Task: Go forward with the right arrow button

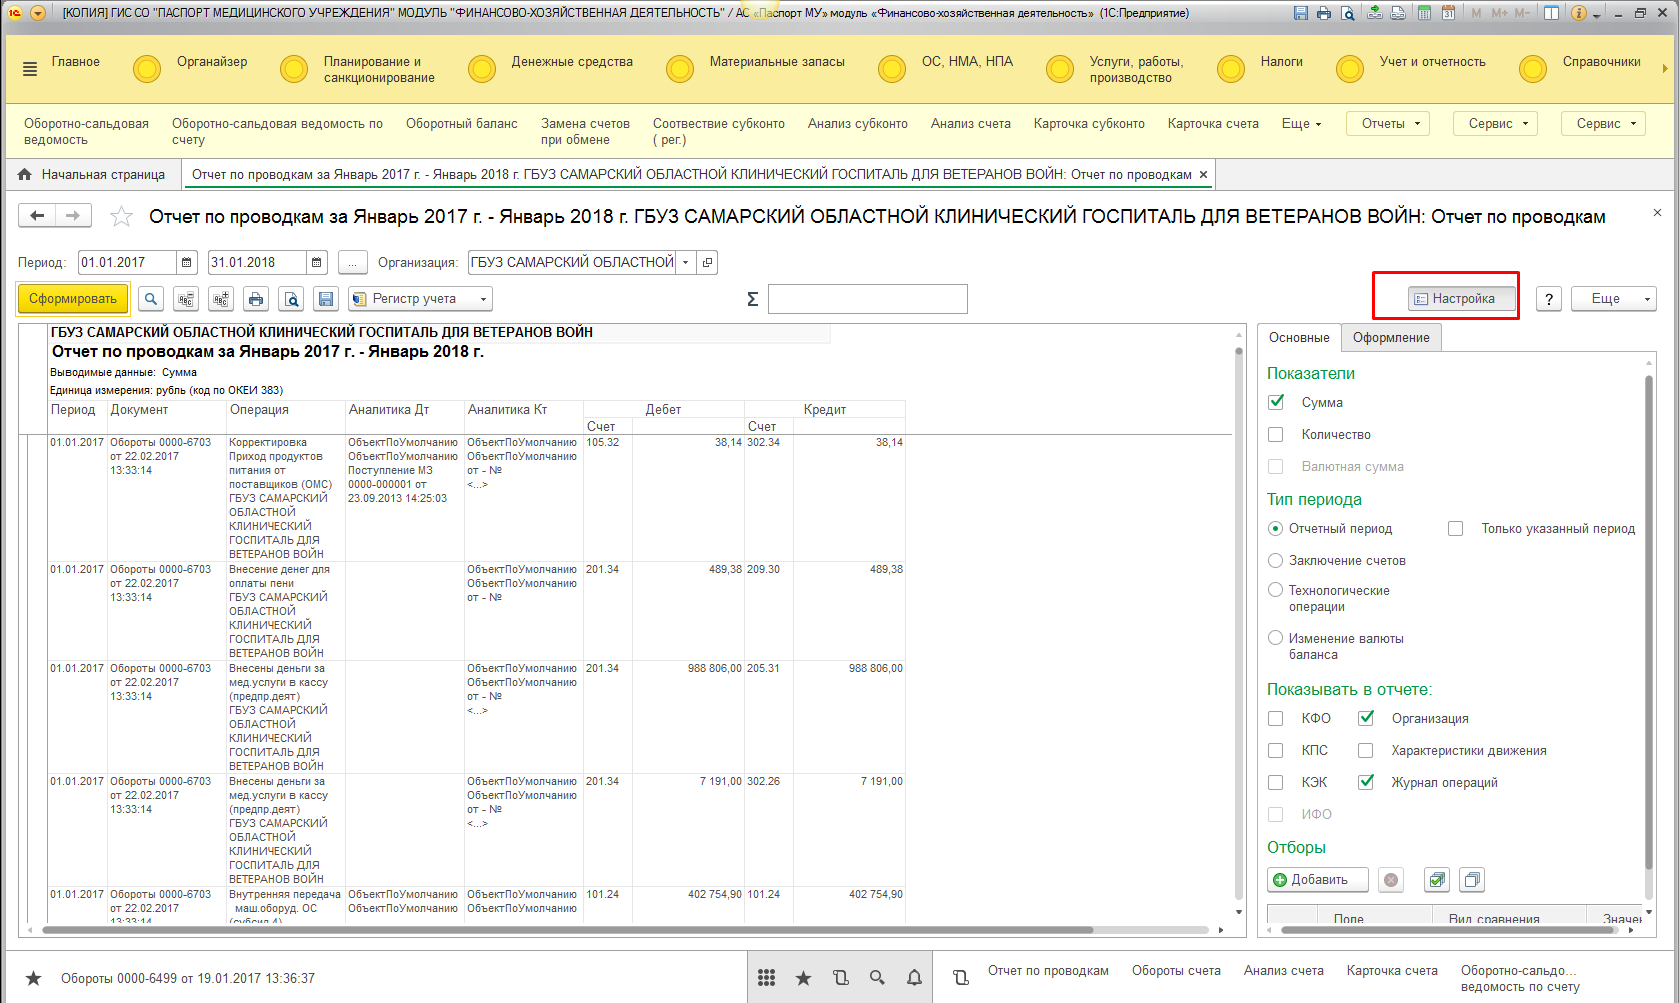Action: coord(73,215)
